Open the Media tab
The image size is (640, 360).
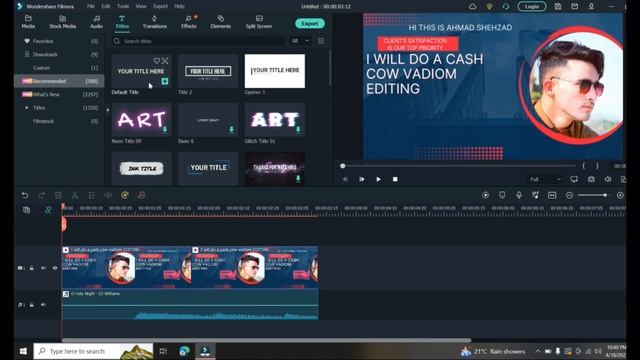pos(28,22)
